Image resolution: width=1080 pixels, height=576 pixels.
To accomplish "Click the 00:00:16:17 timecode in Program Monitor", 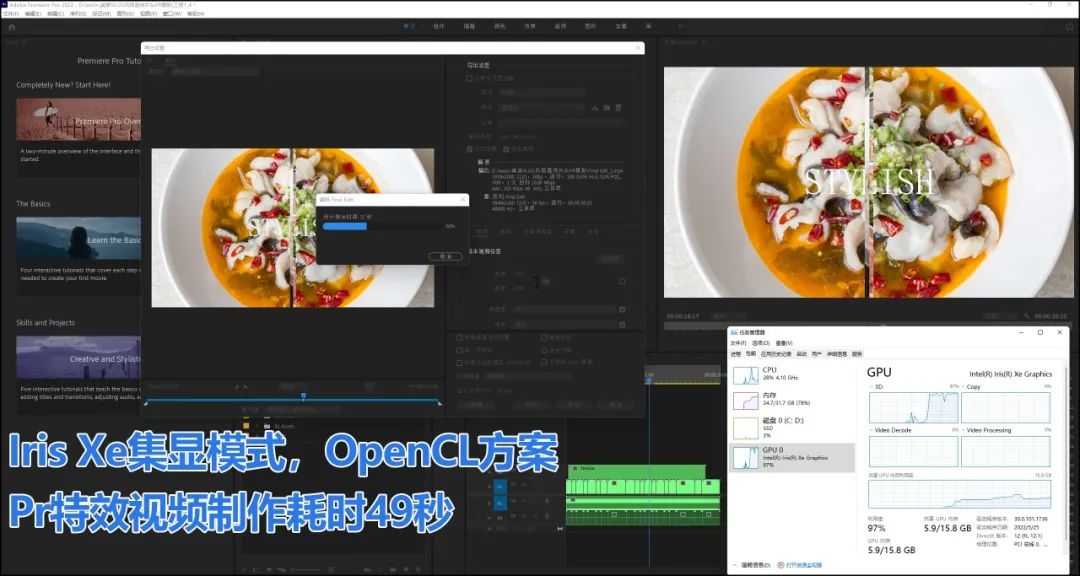I will 682,316.
